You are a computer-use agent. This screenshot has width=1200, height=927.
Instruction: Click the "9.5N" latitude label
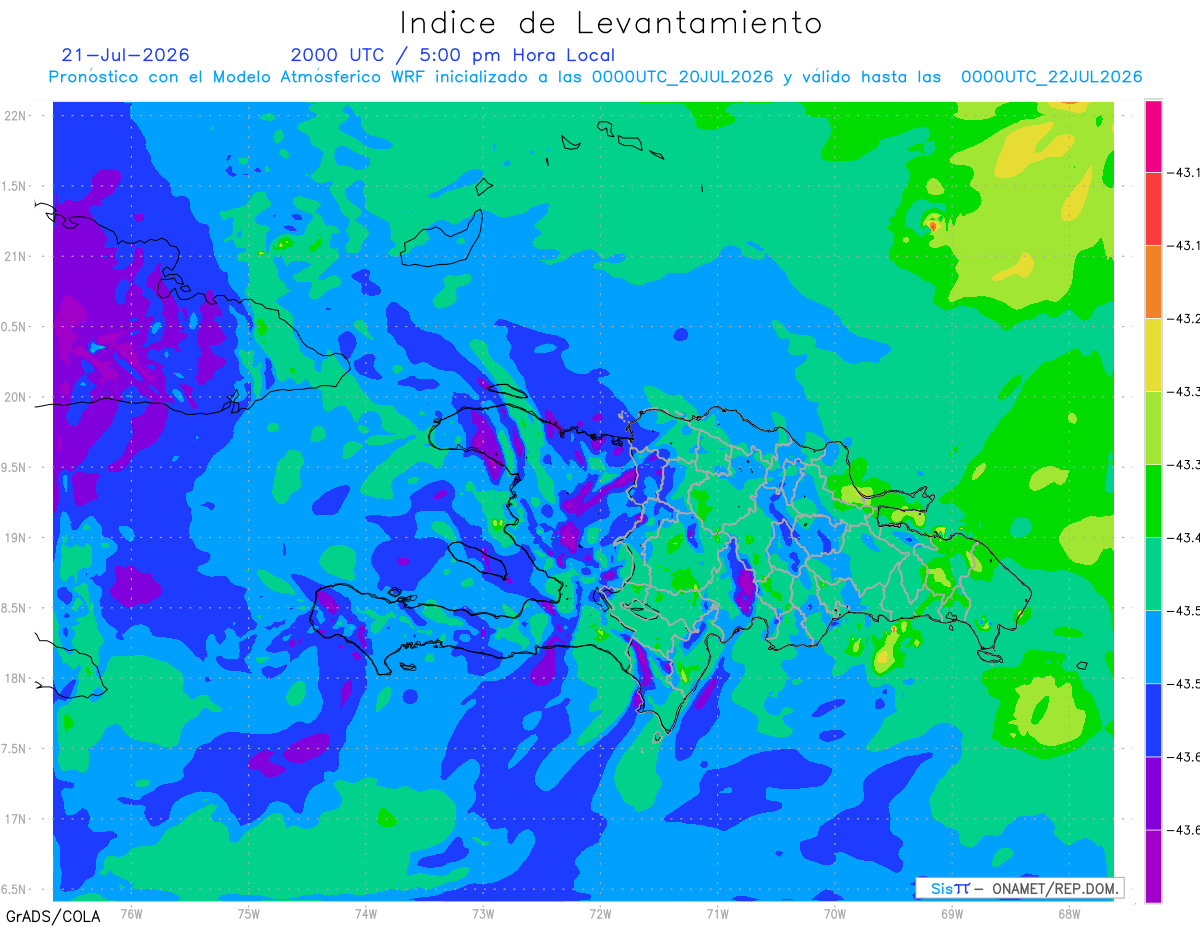(x=15, y=467)
